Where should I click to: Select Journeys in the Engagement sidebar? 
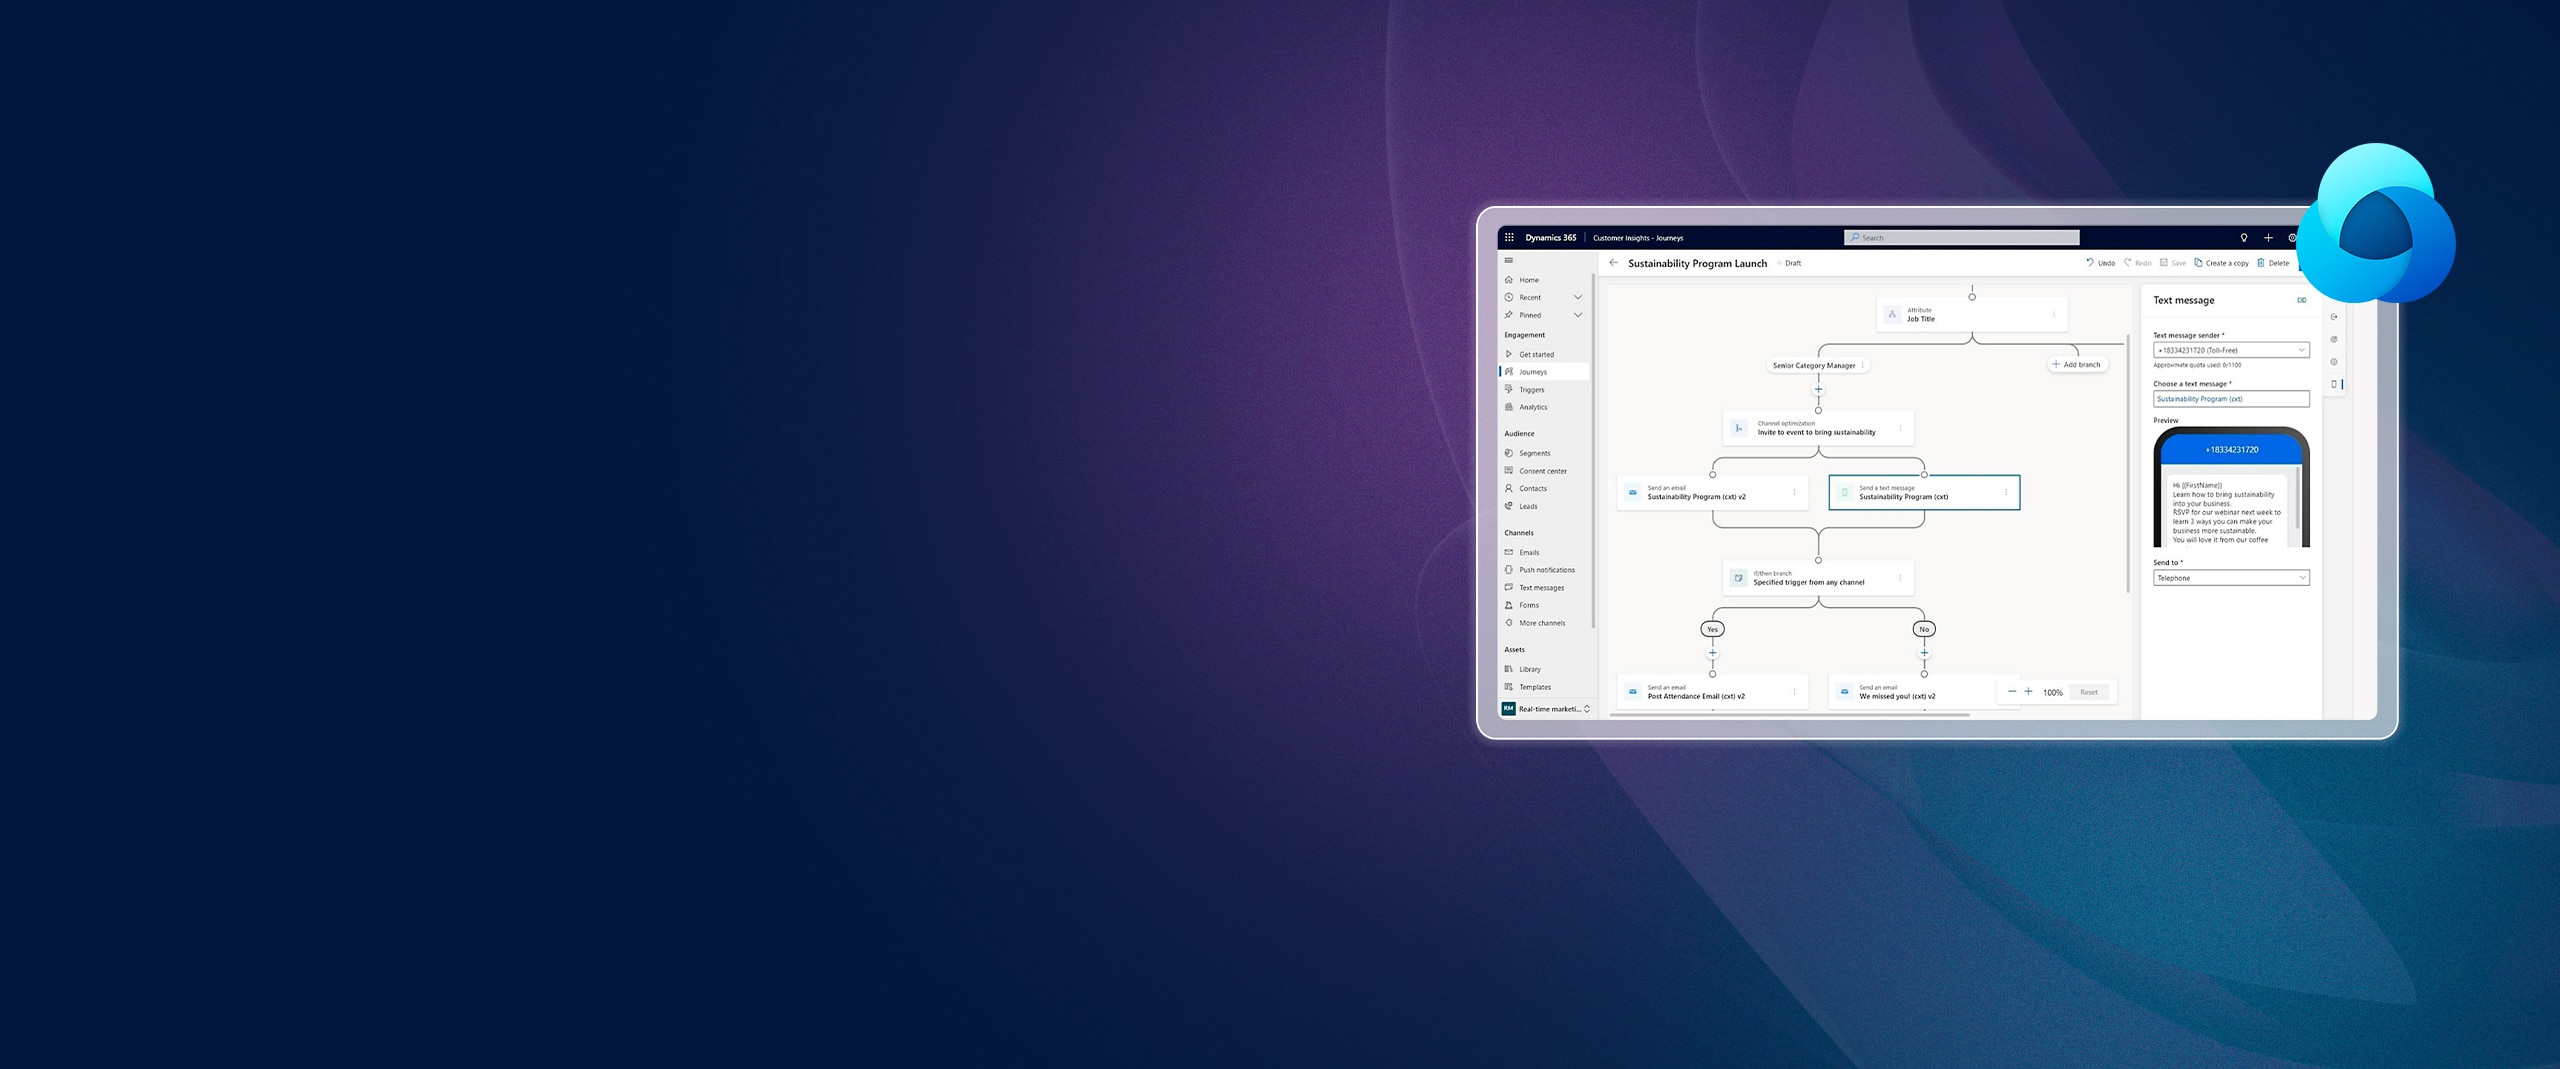click(1532, 371)
